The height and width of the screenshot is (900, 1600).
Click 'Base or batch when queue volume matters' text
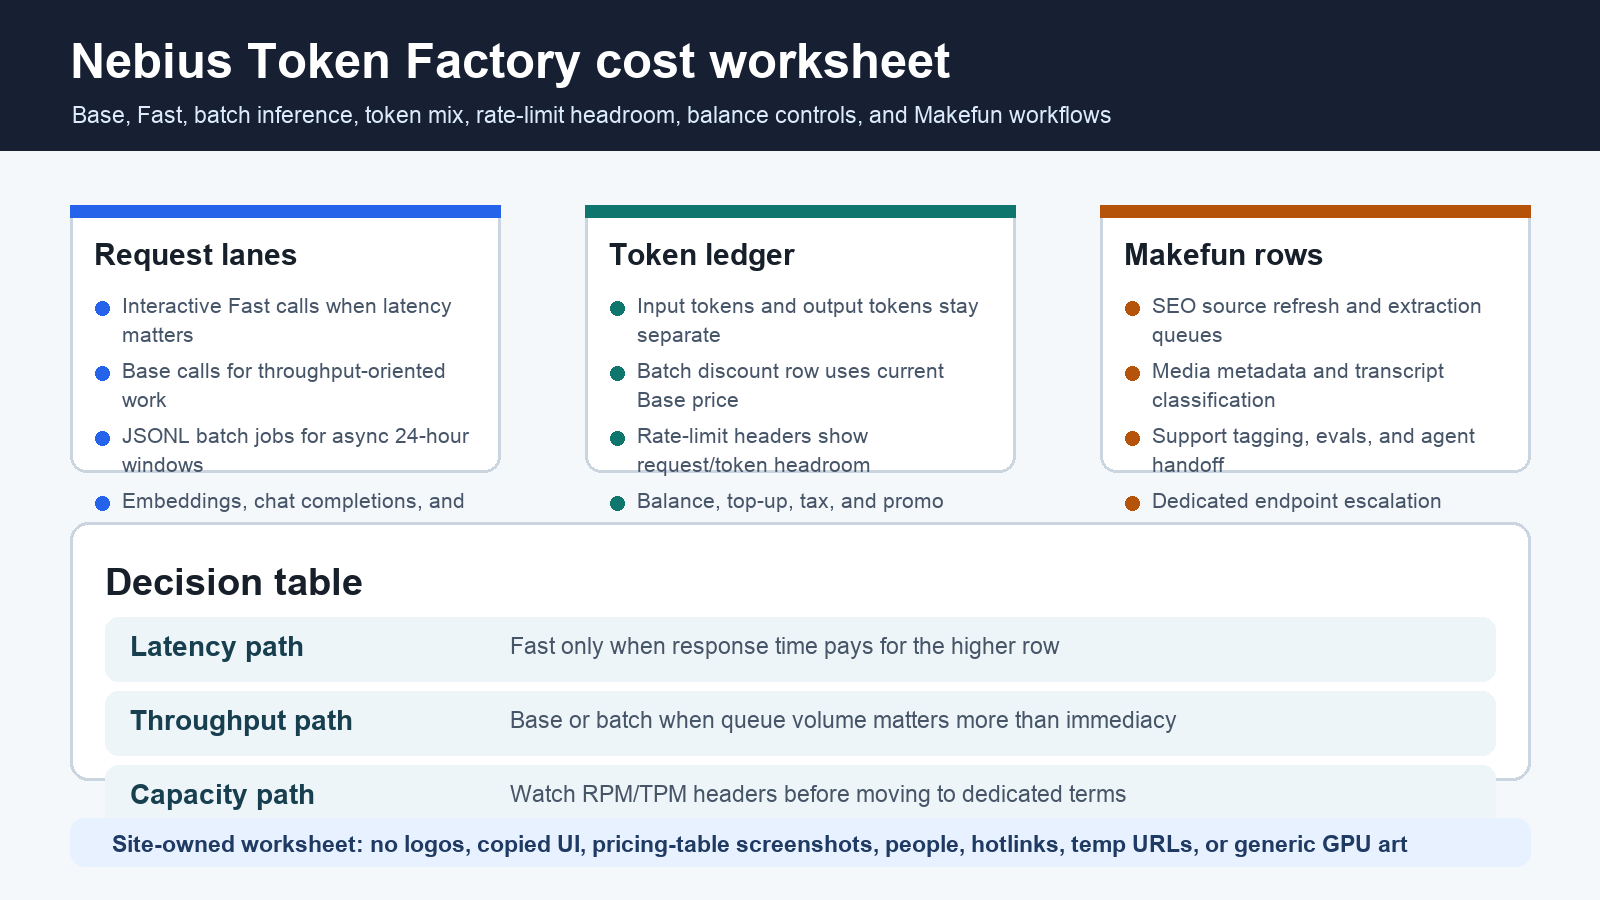pos(843,720)
